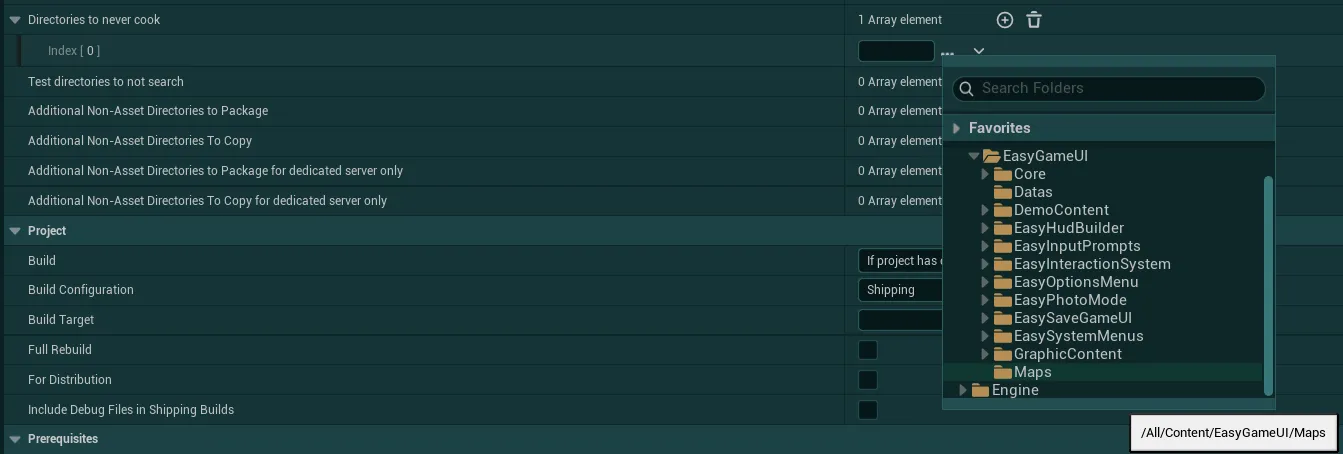The image size is (1343, 454).
Task: Select the GraphicContent folder
Action: (1068, 354)
